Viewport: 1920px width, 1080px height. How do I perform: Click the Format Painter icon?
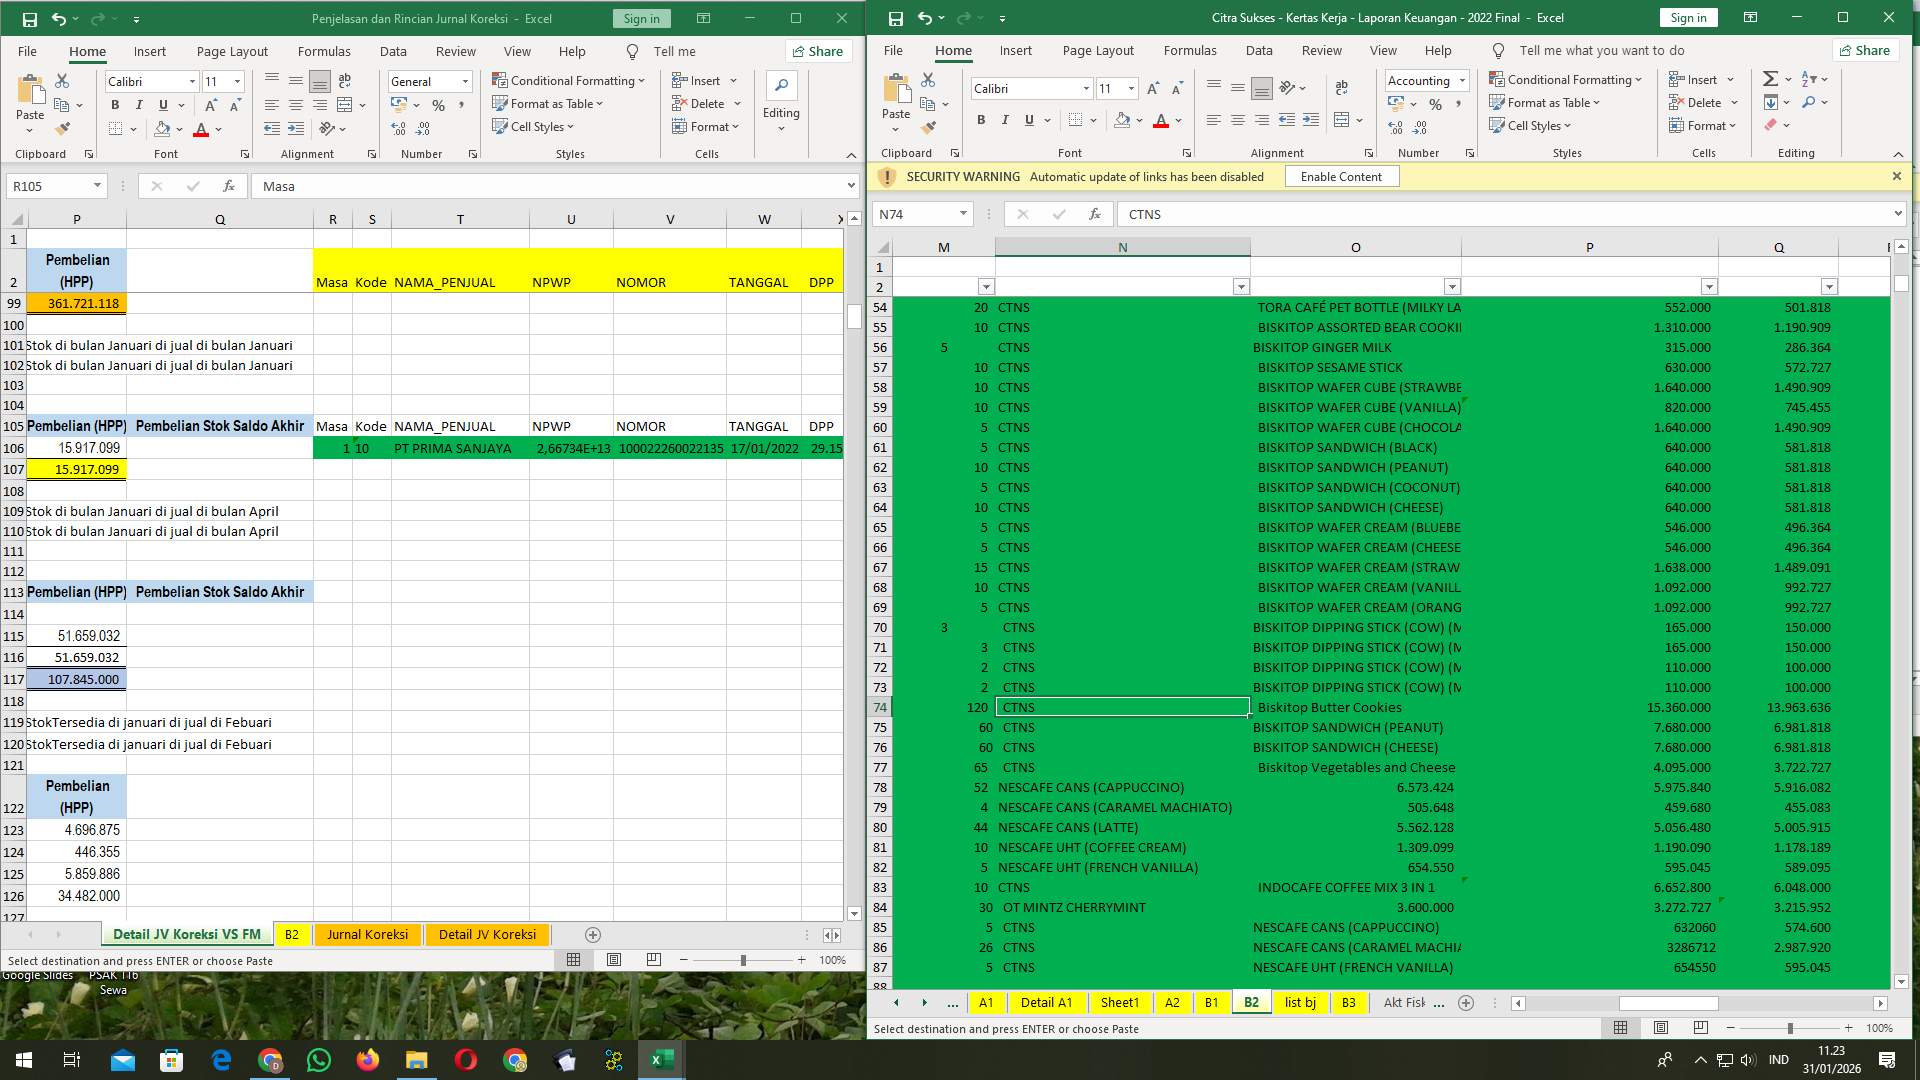[x=929, y=126]
